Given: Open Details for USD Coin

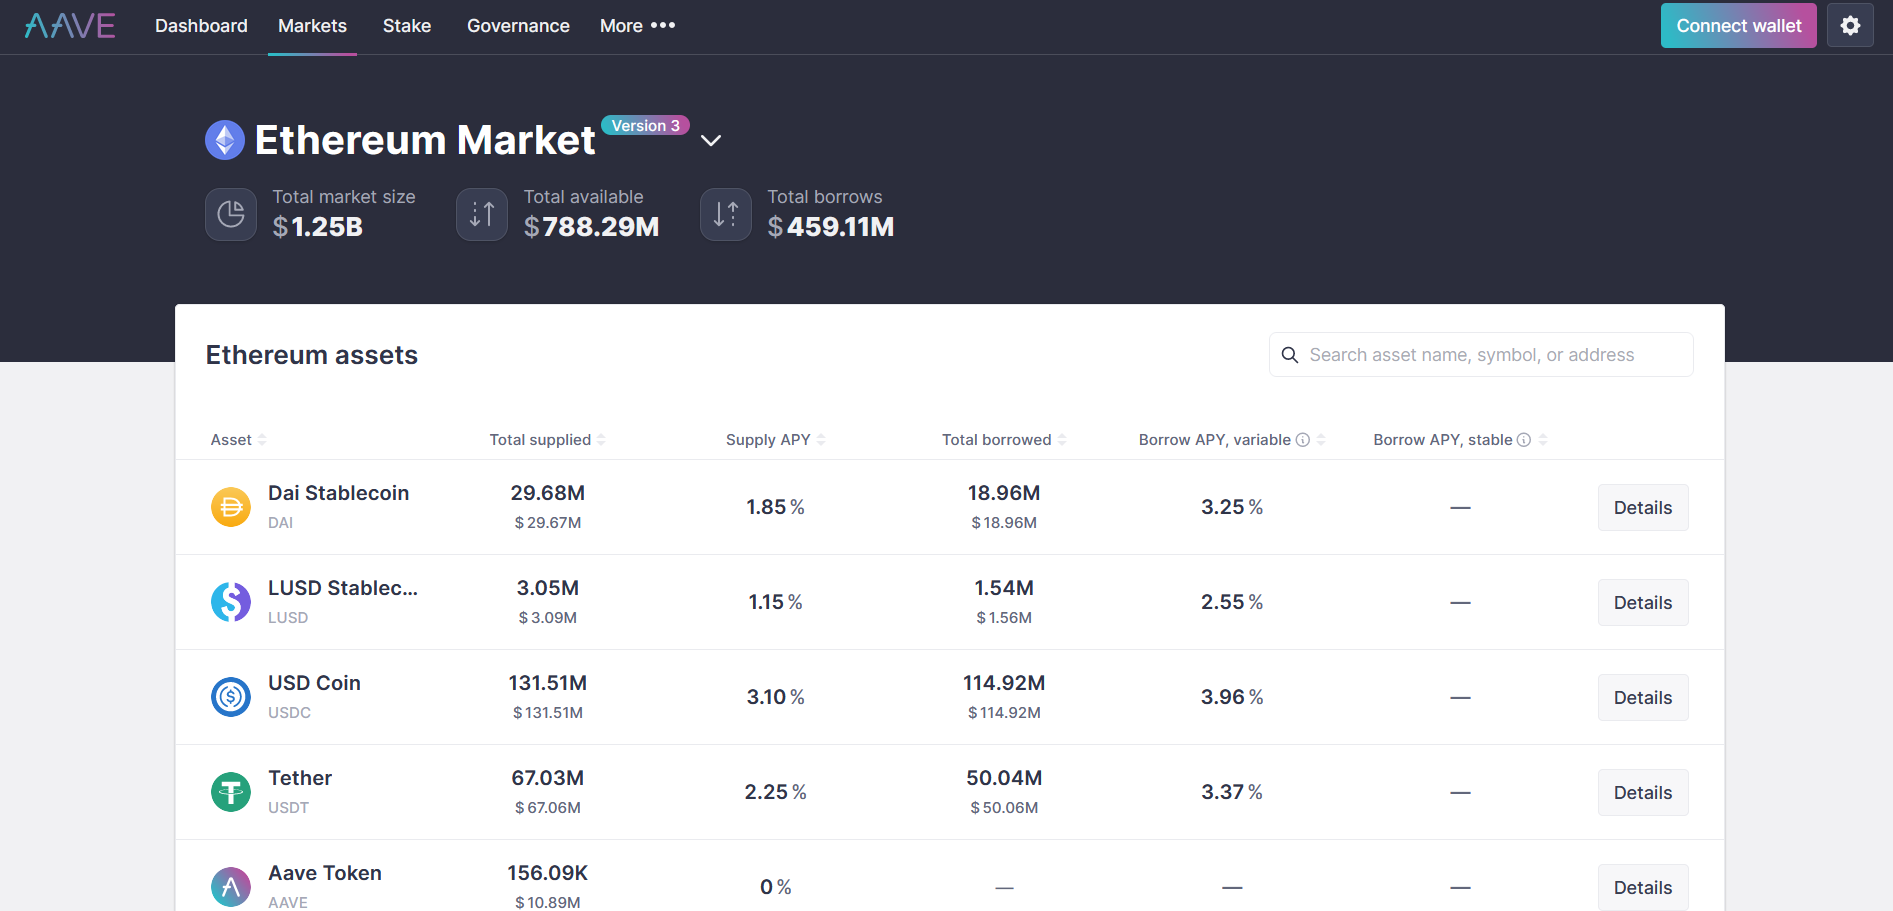Looking at the screenshot, I should point(1643,697).
